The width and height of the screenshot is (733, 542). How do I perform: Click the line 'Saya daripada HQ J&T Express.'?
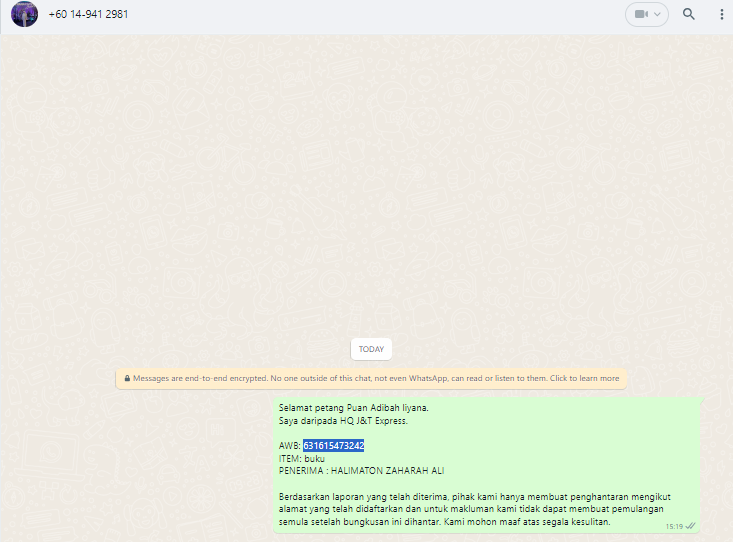click(x=343, y=421)
